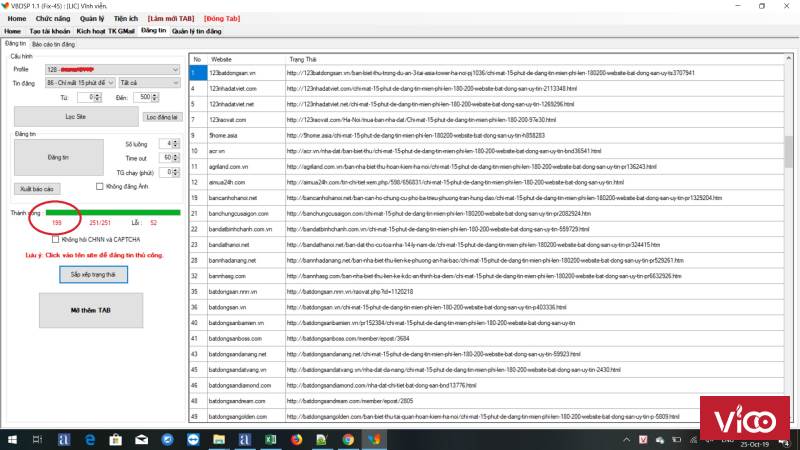Open TeamViewer from the taskbar
Image resolution: width=800 pixels, height=450 pixels.
[193, 439]
